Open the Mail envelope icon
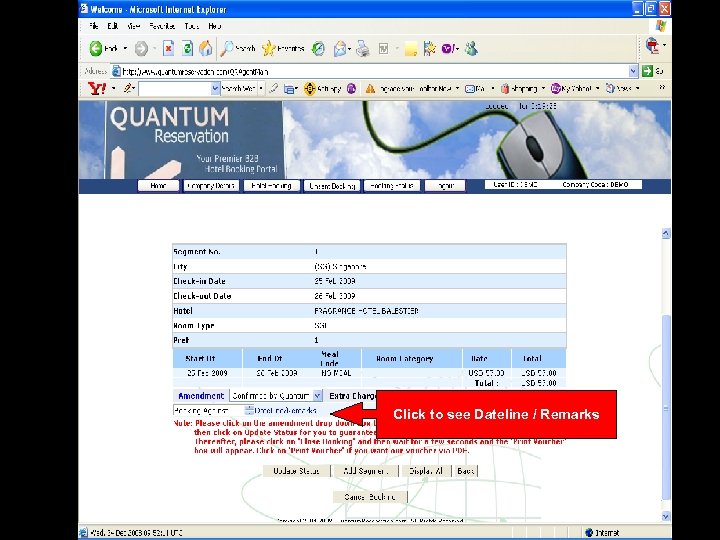Screen dimensions: 720x540 pos(340,48)
